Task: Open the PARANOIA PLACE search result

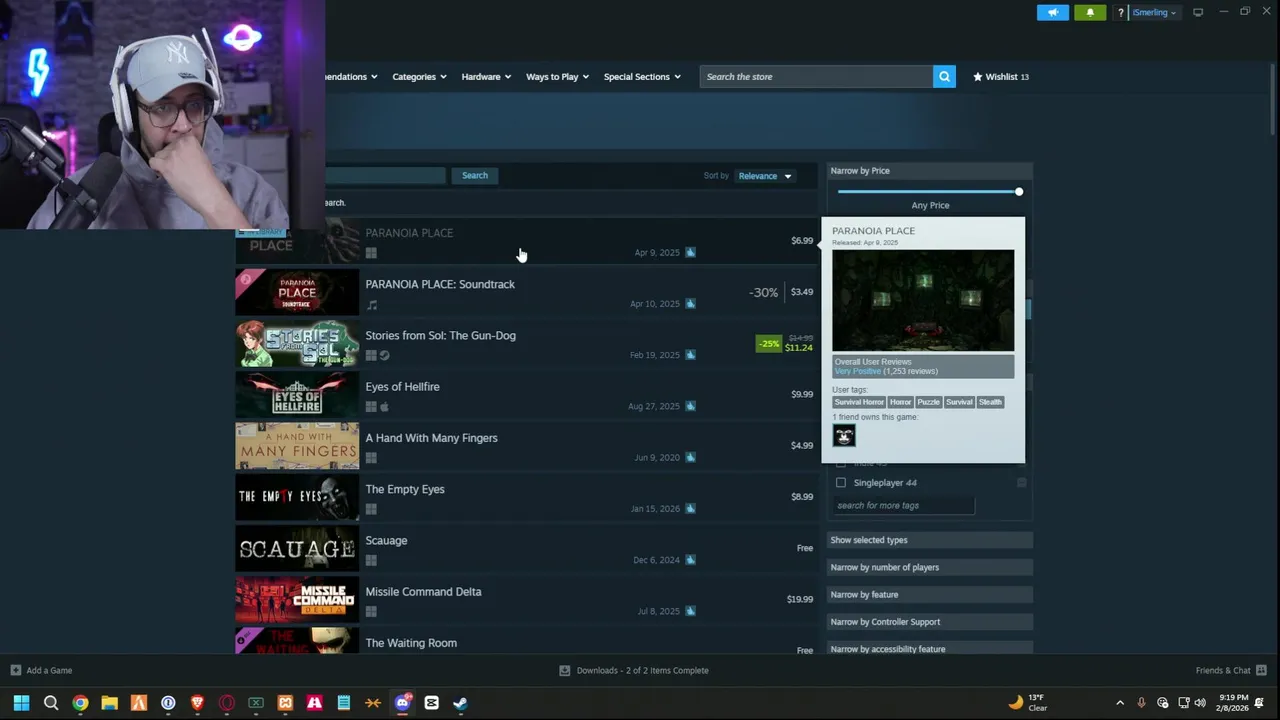Action: pos(526,241)
